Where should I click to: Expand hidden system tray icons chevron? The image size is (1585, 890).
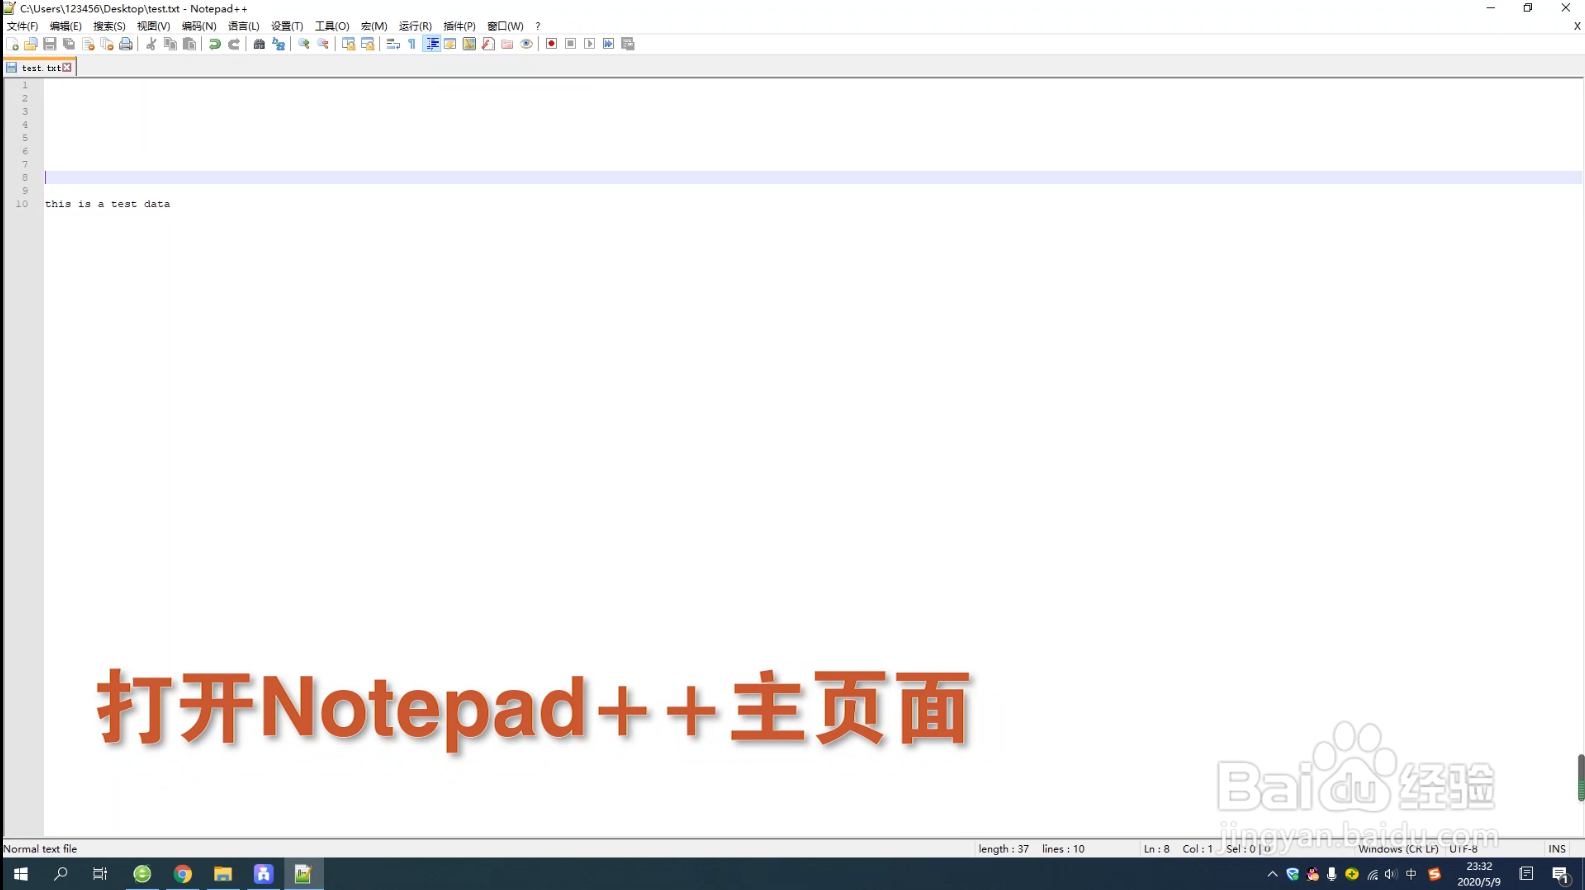[1272, 874]
